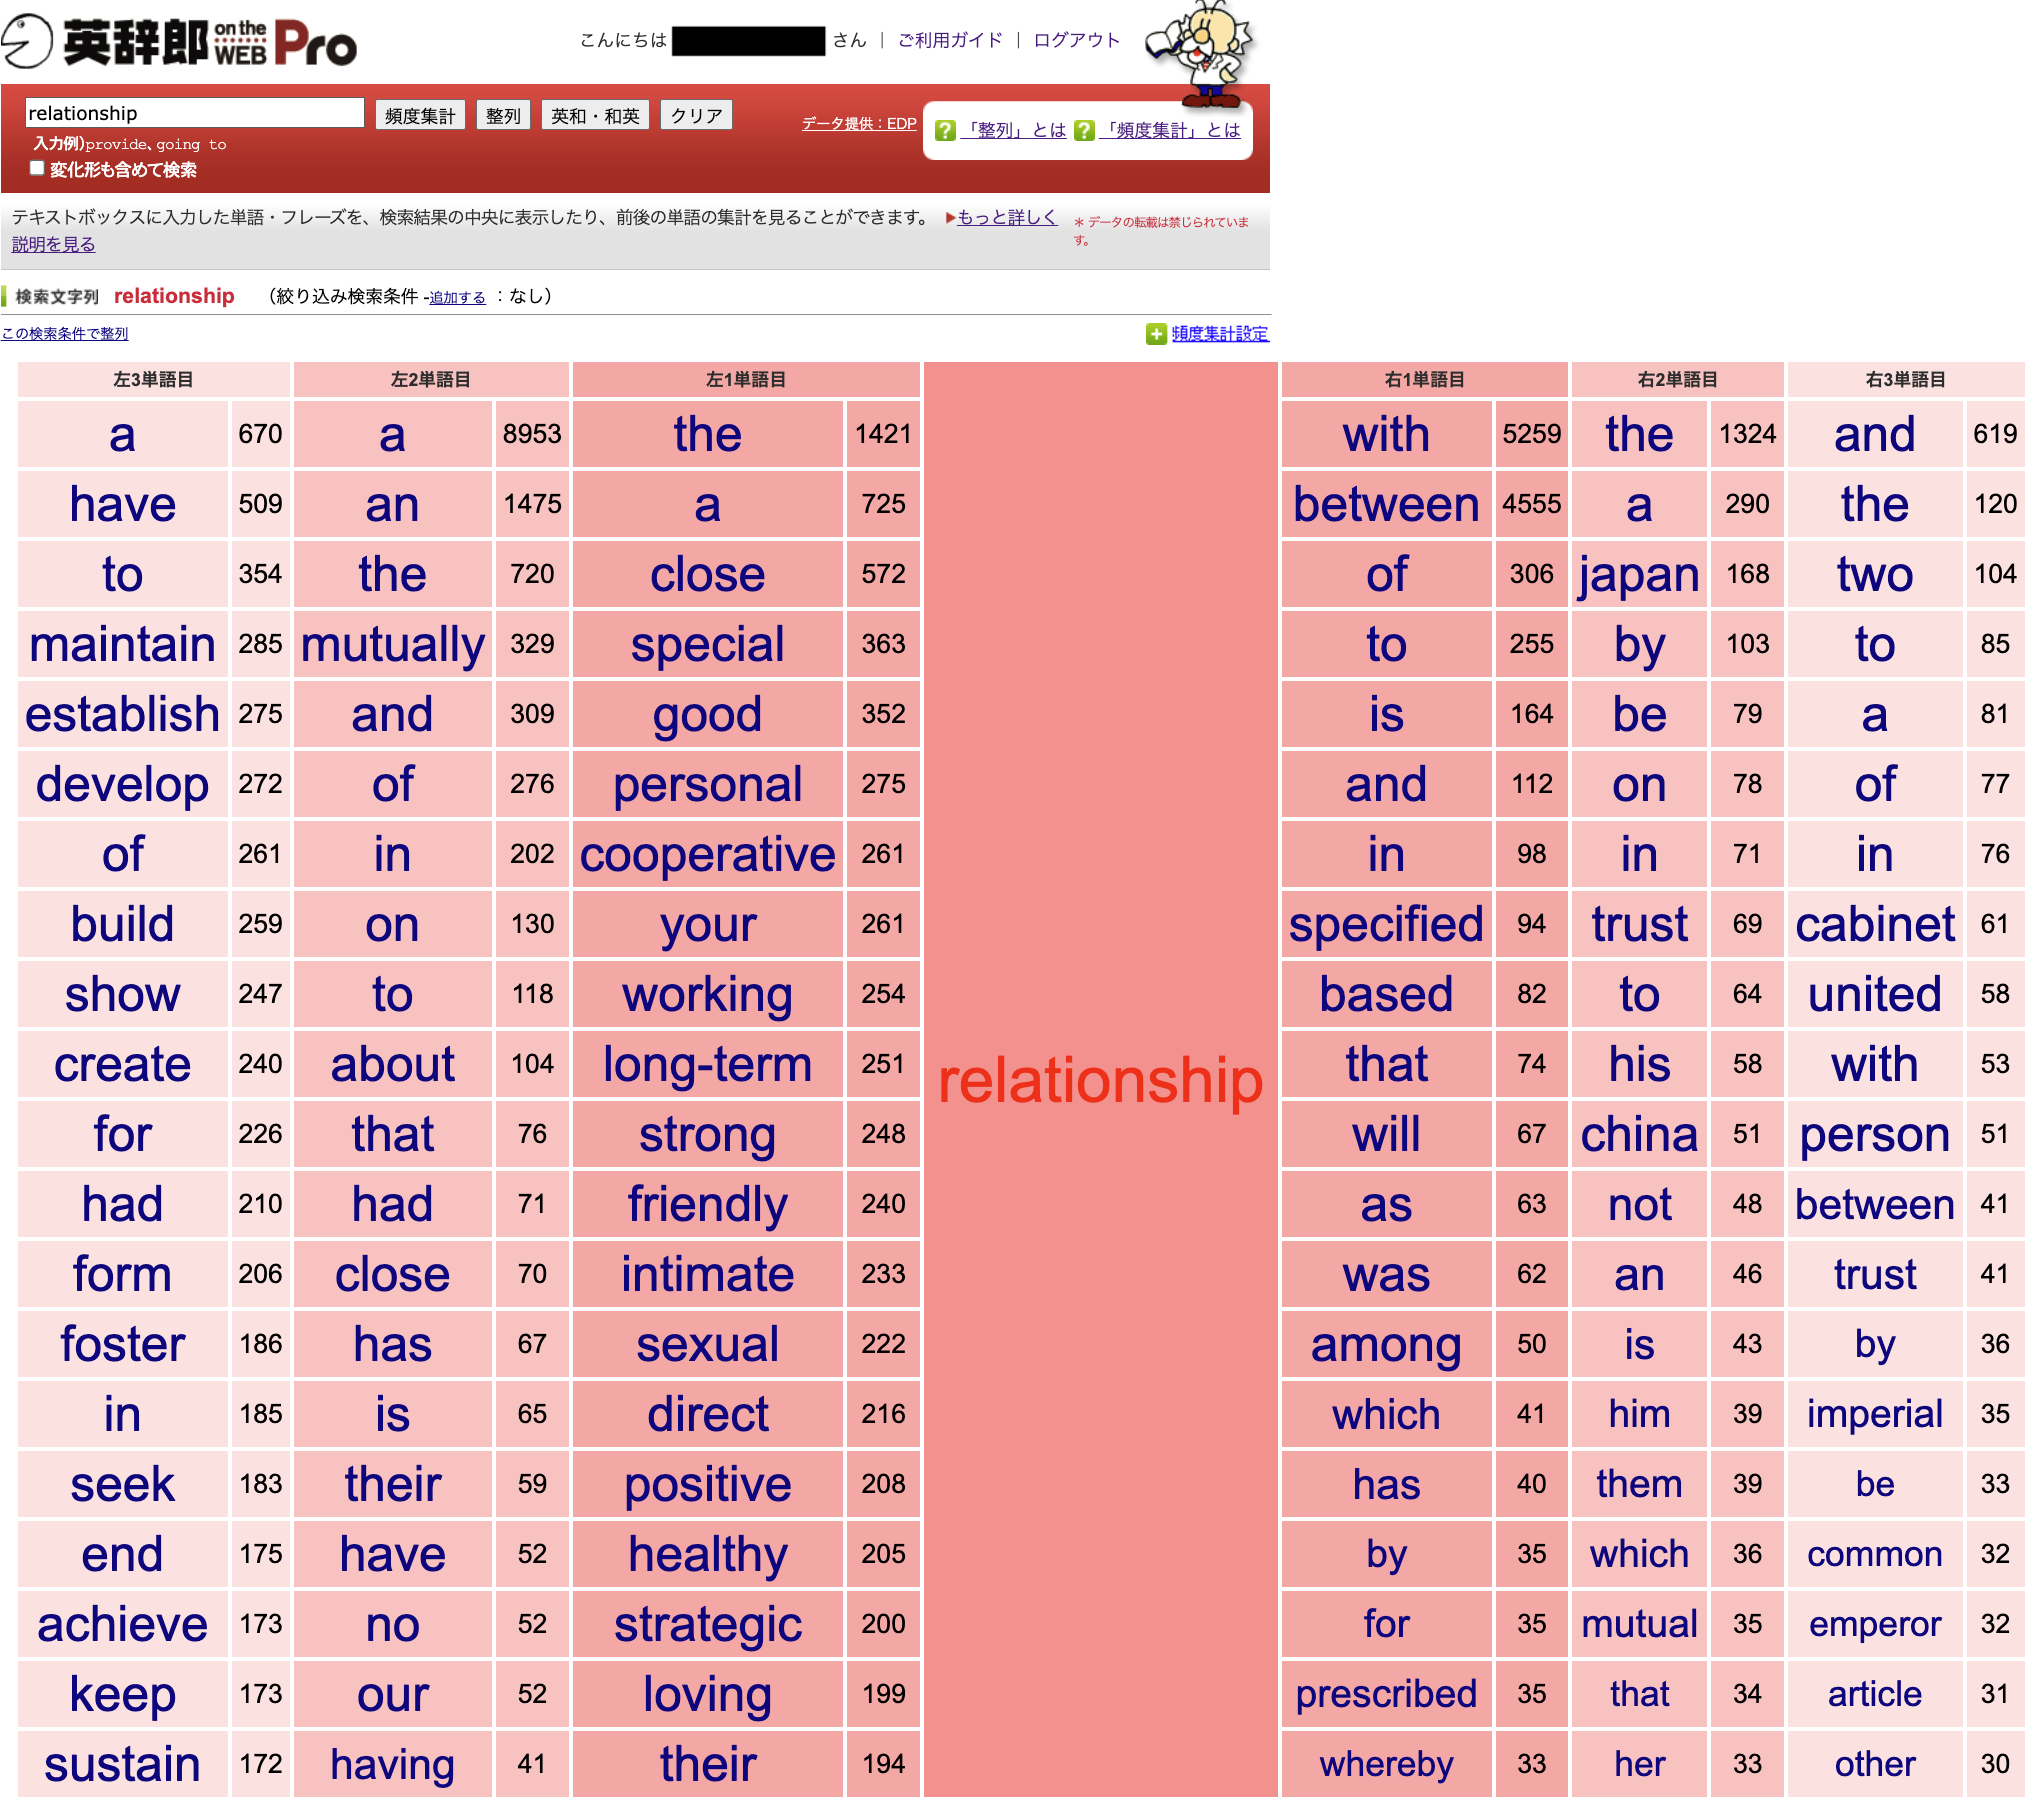Click the word 'specified' with count 94
The width and height of the screenshot is (2028, 1798).
pyautogui.click(x=1386, y=925)
